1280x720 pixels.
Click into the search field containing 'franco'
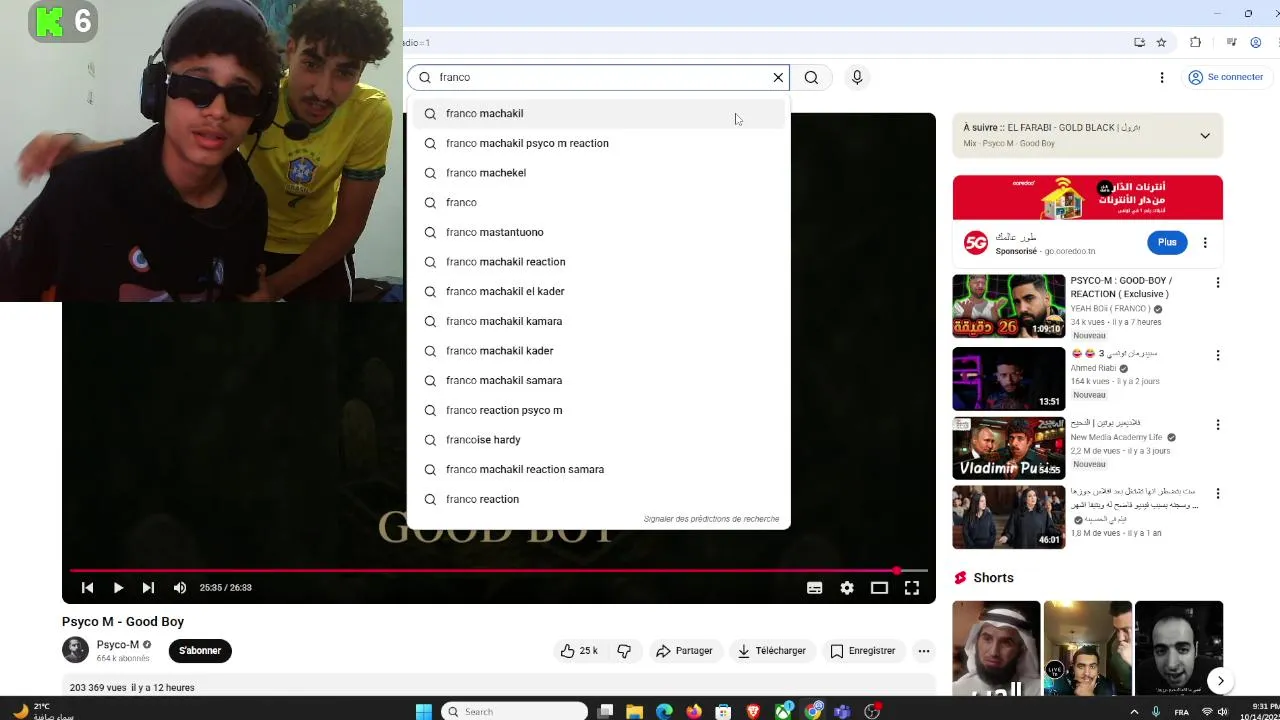[600, 77]
